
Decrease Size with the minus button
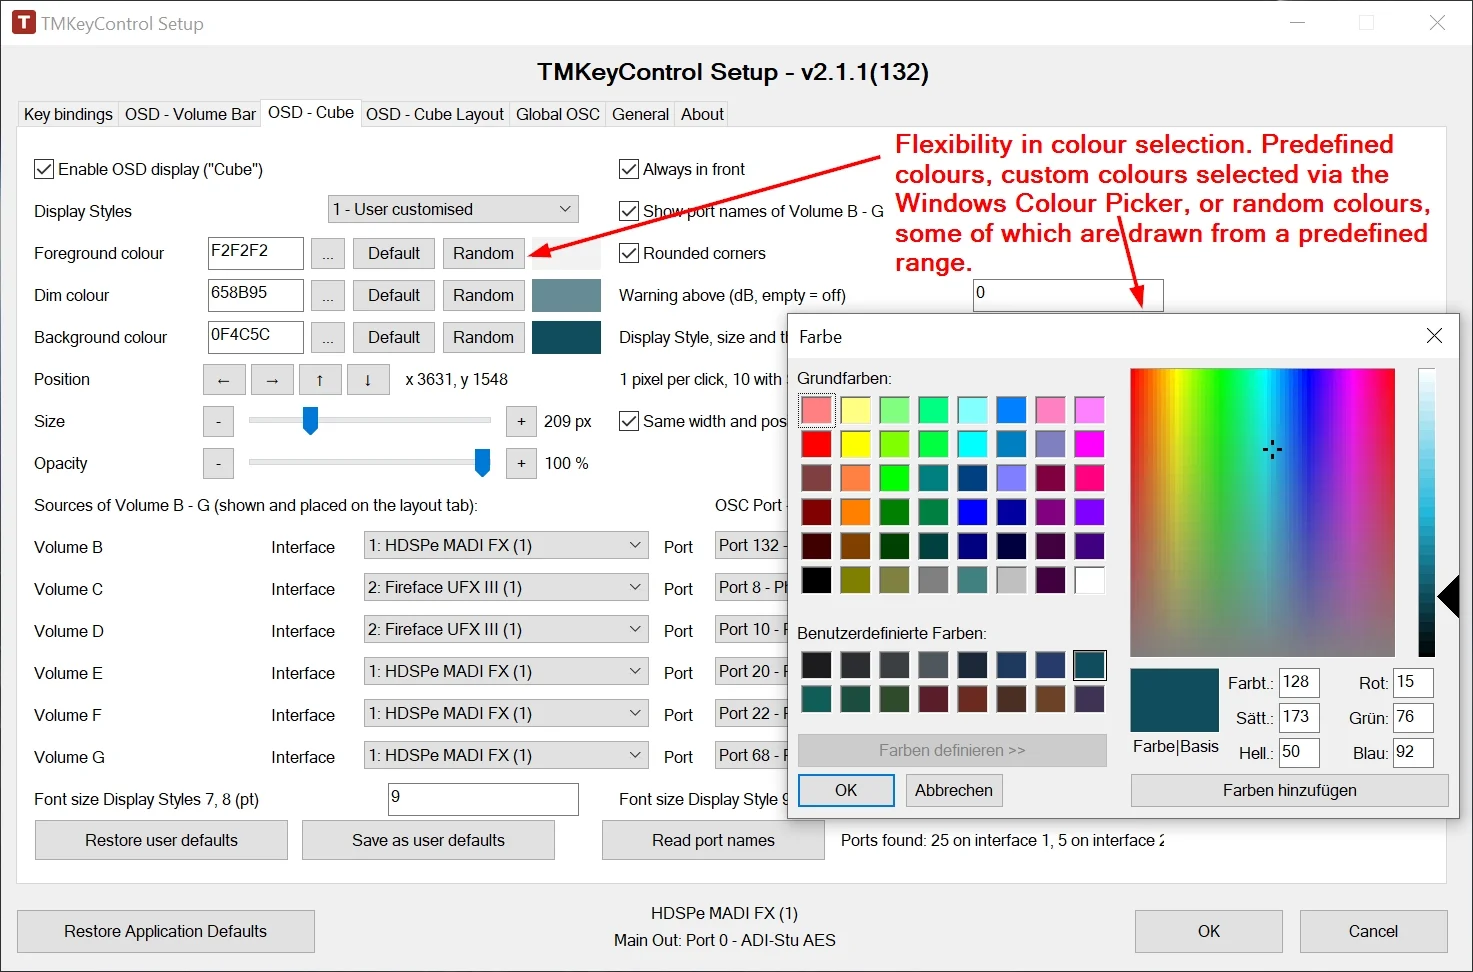click(218, 422)
